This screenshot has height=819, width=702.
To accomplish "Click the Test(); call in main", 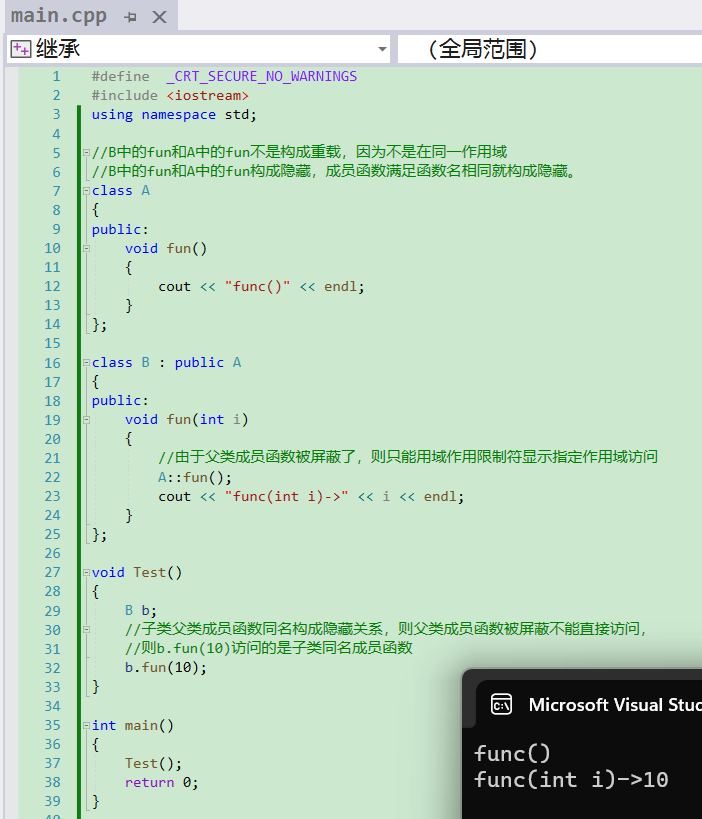I will (x=153, y=764).
